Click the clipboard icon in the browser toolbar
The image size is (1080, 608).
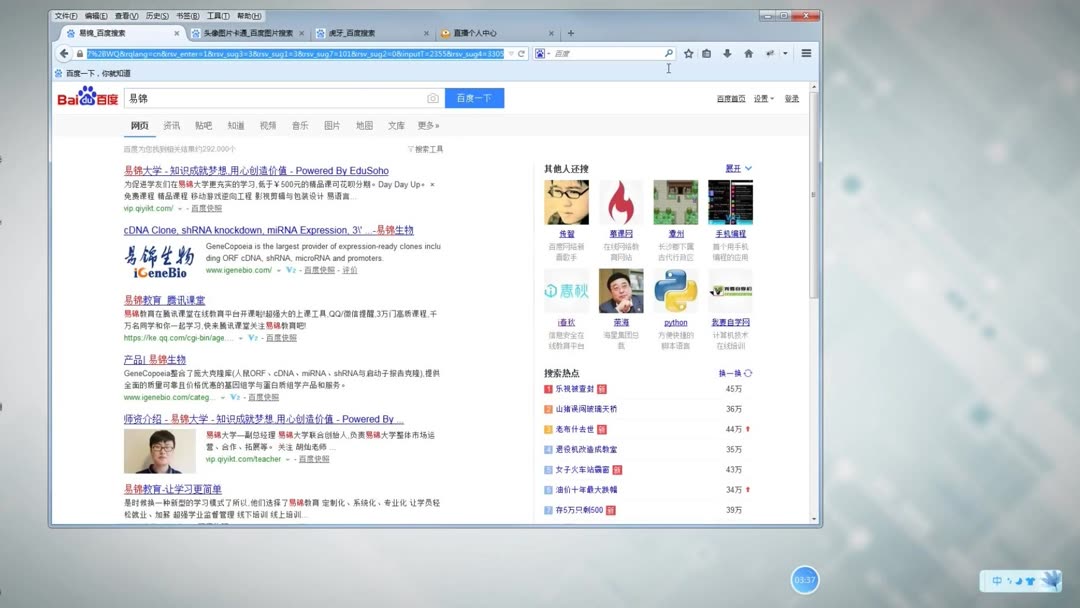pyautogui.click(x=706, y=53)
